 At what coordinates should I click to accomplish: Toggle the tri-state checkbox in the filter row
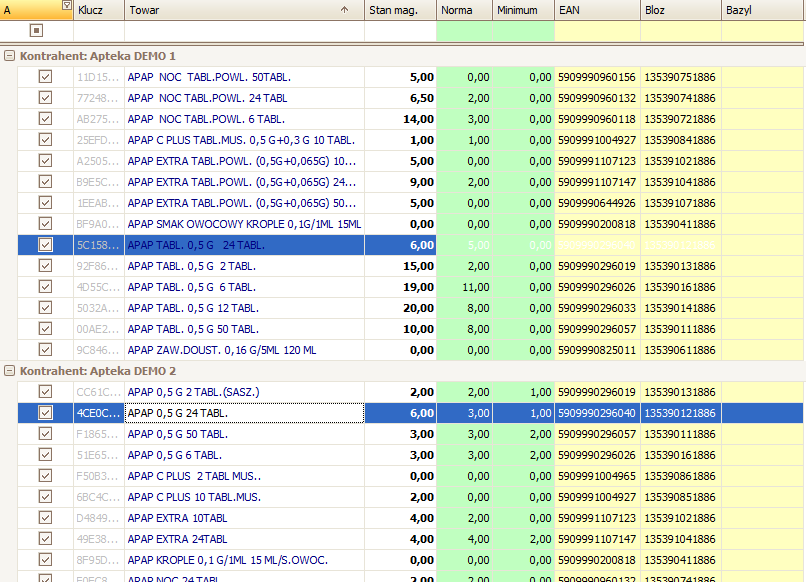[x=37, y=31]
